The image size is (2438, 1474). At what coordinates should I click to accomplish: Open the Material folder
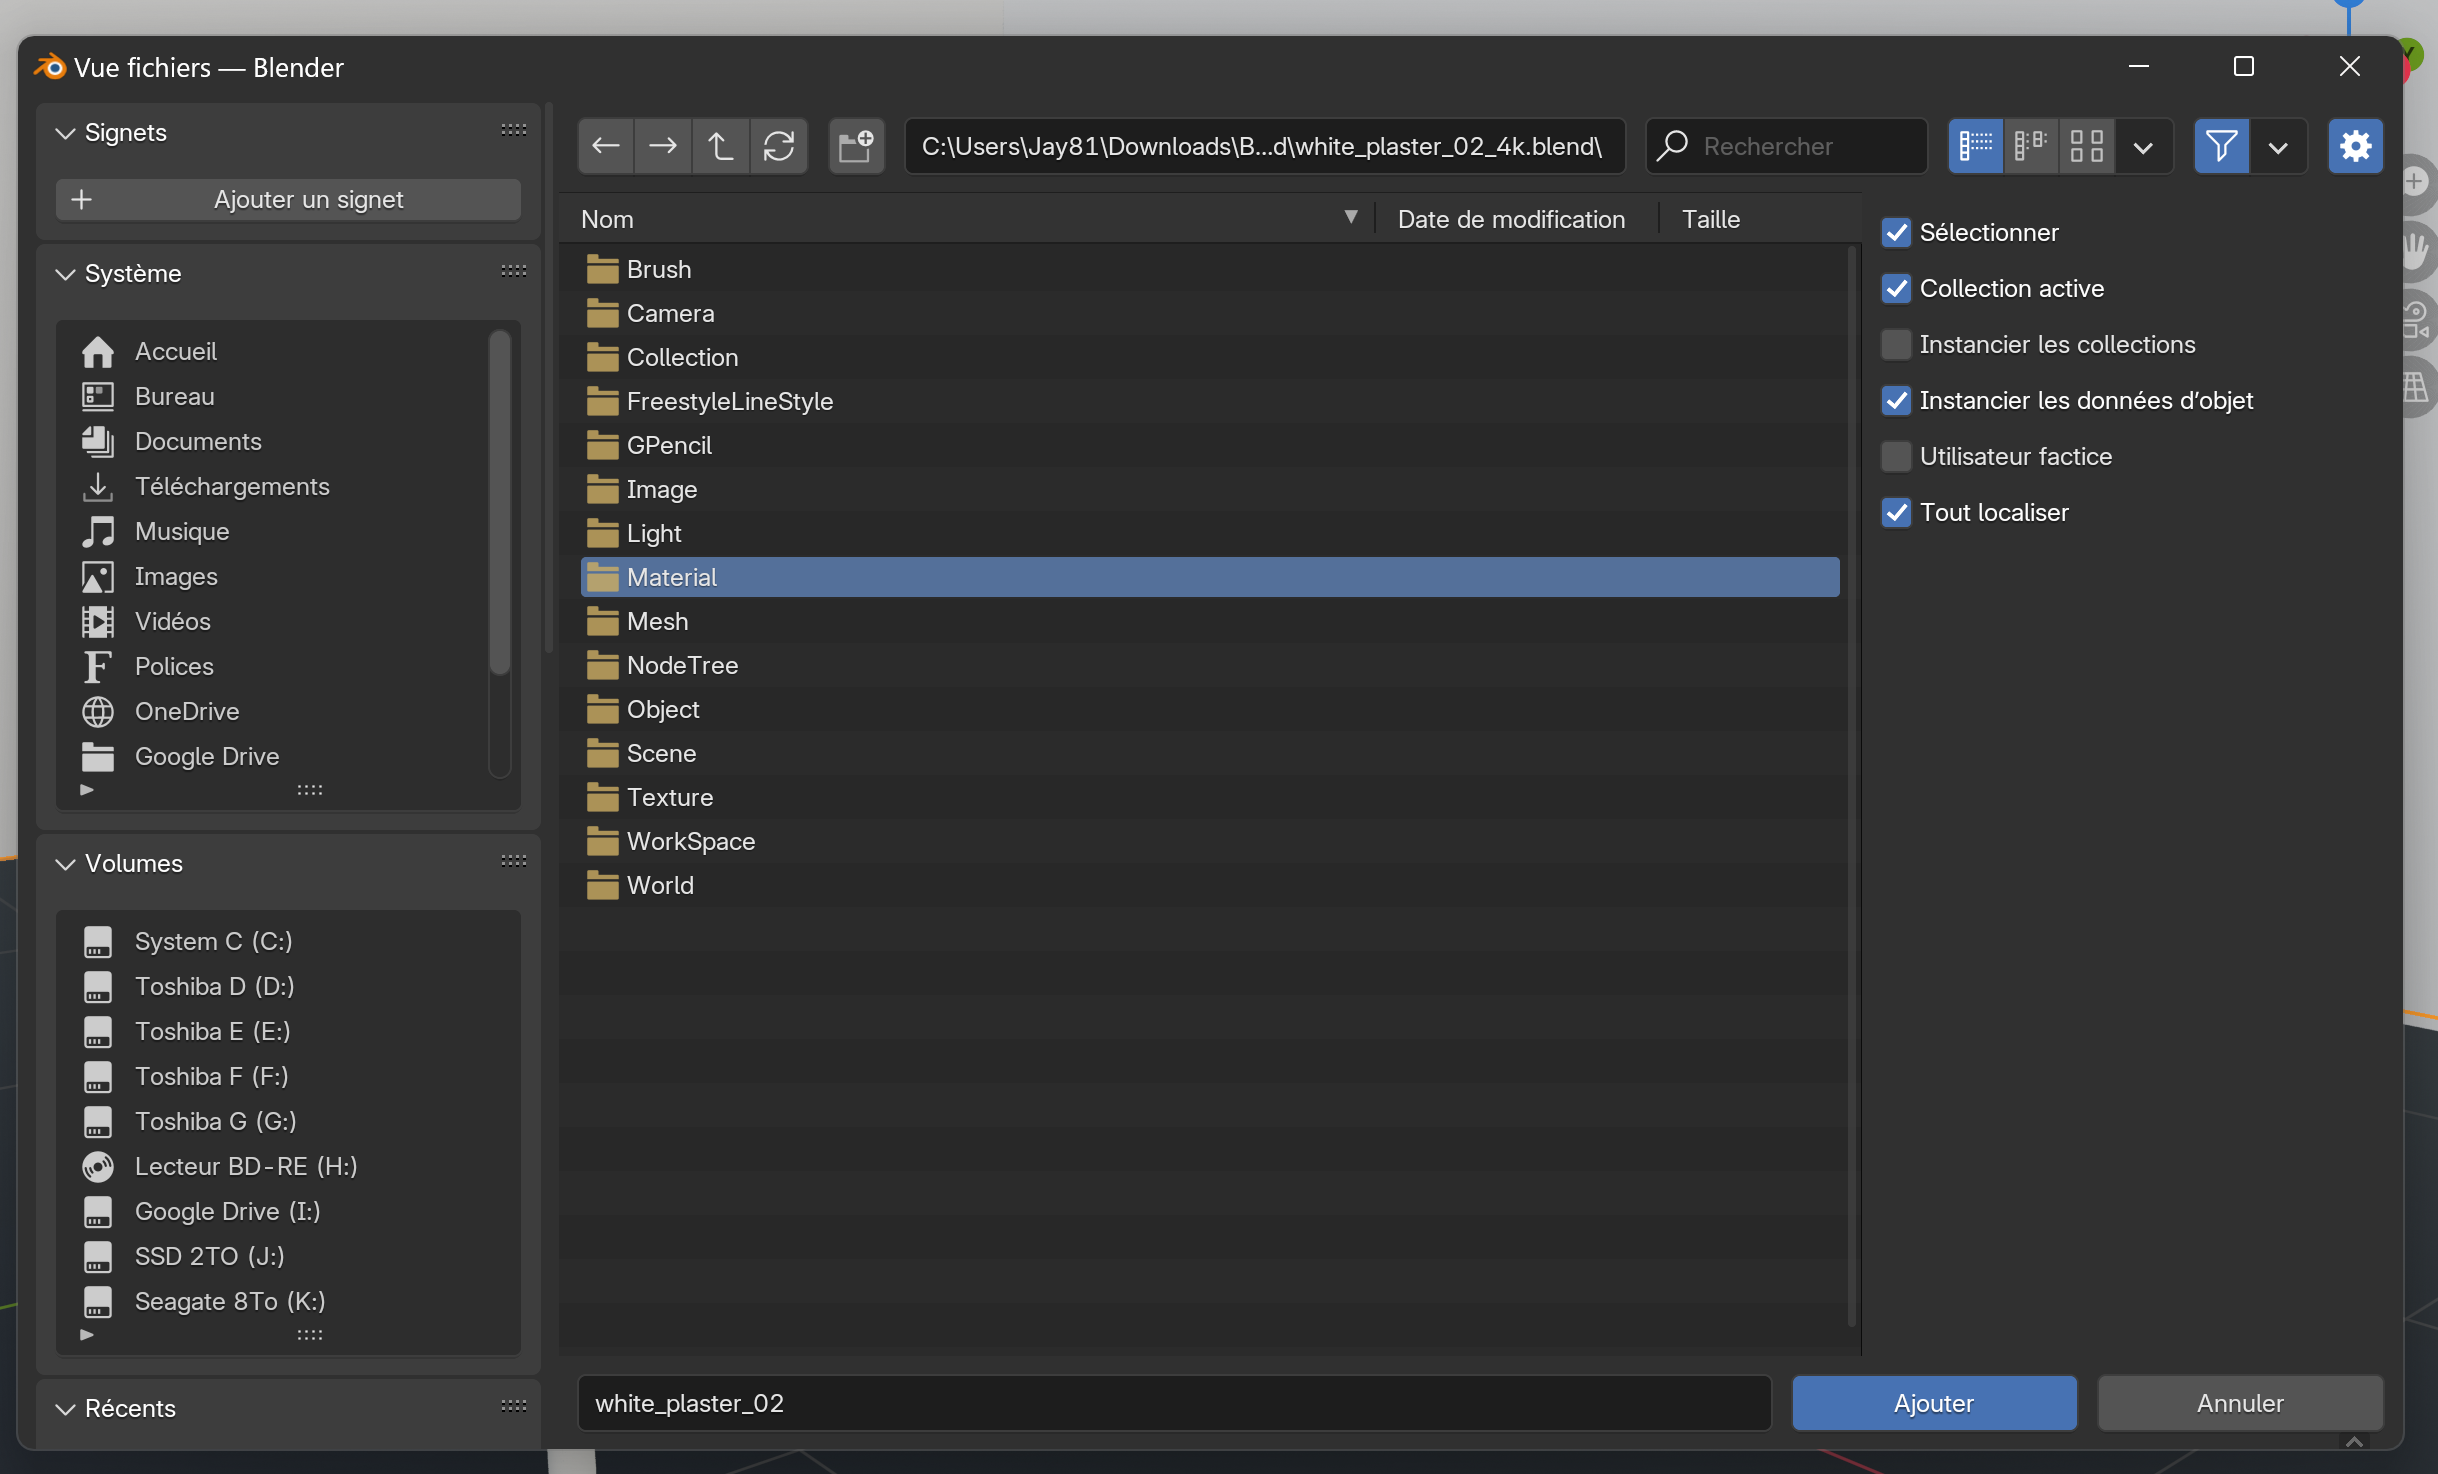click(x=672, y=577)
